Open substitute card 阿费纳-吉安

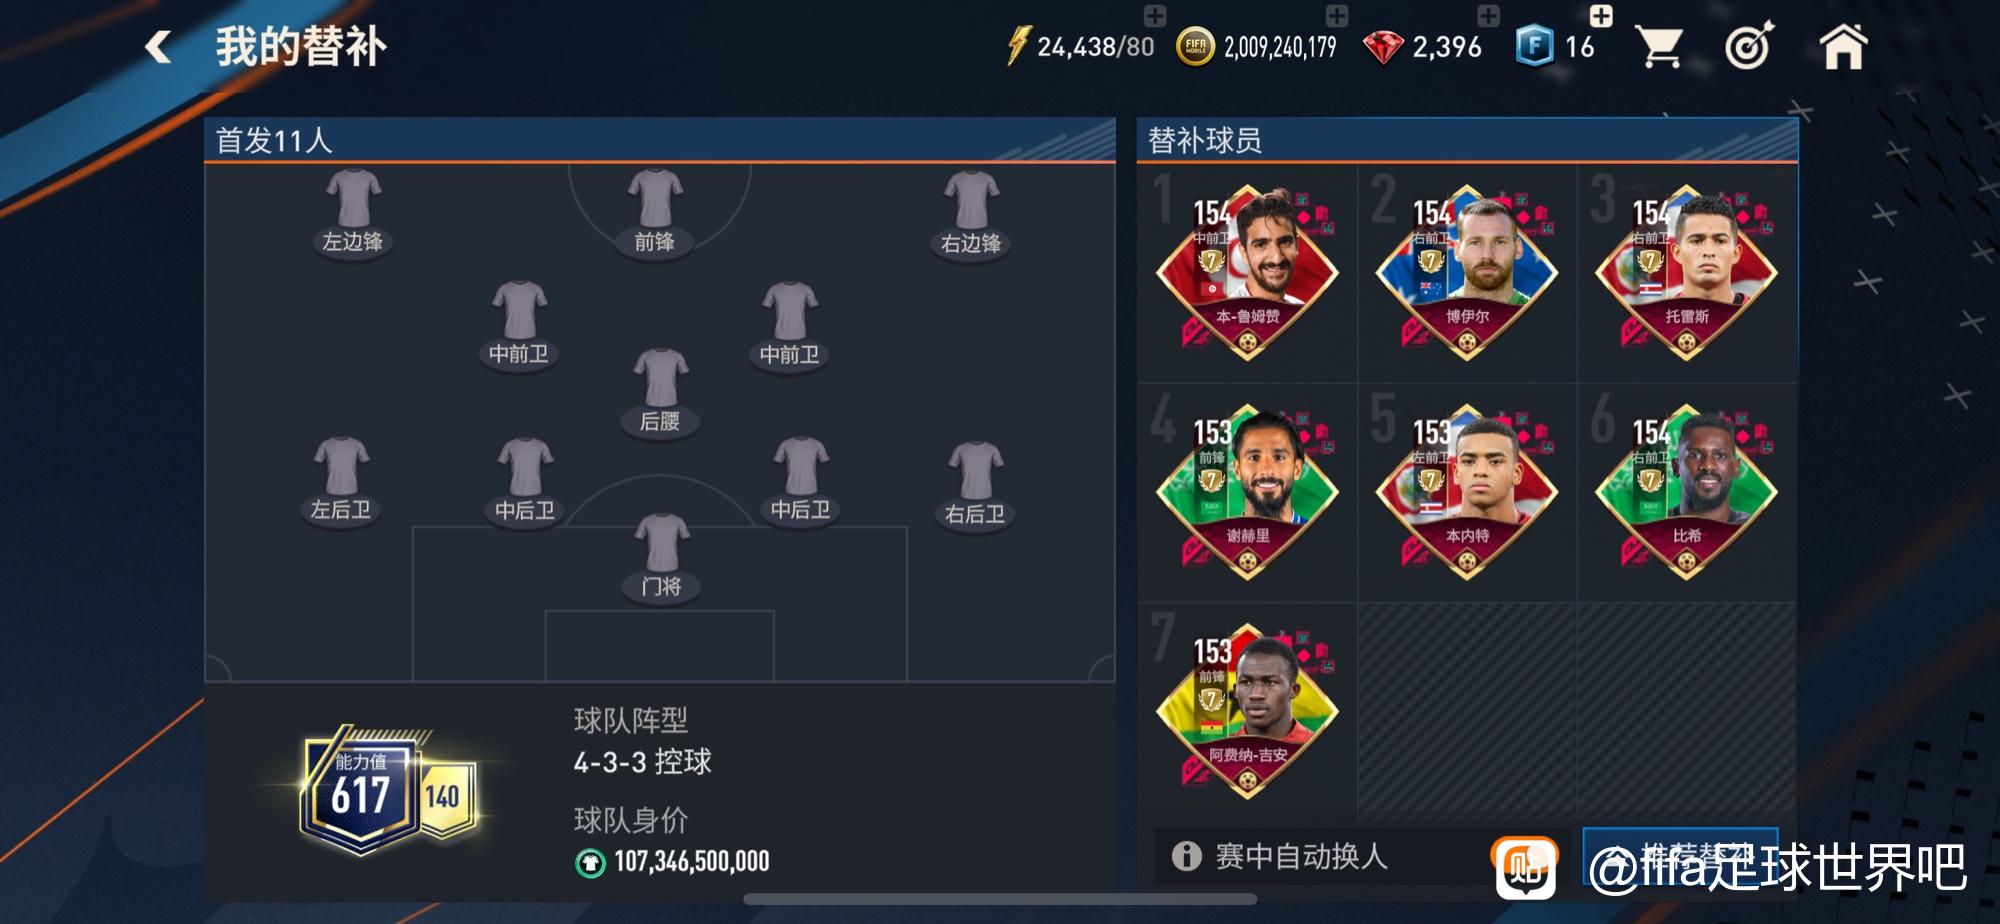(x=1247, y=711)
